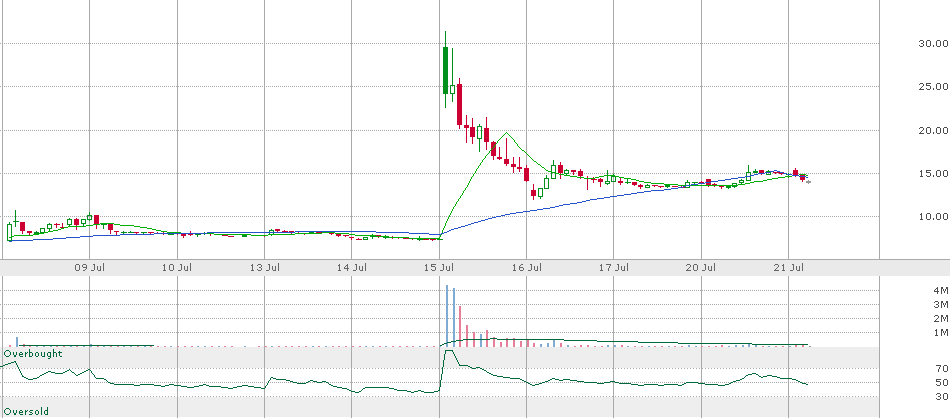
Task: Click the 09 Jul date label
Action: [91, 267]
